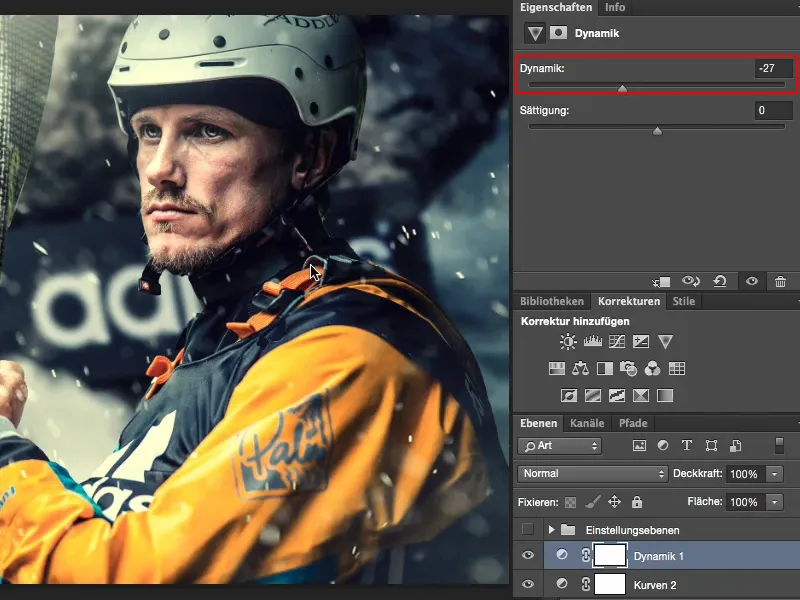Click the Sättigung slider handle
Viewport: 800px width, 600px height.
pos(657,130)
